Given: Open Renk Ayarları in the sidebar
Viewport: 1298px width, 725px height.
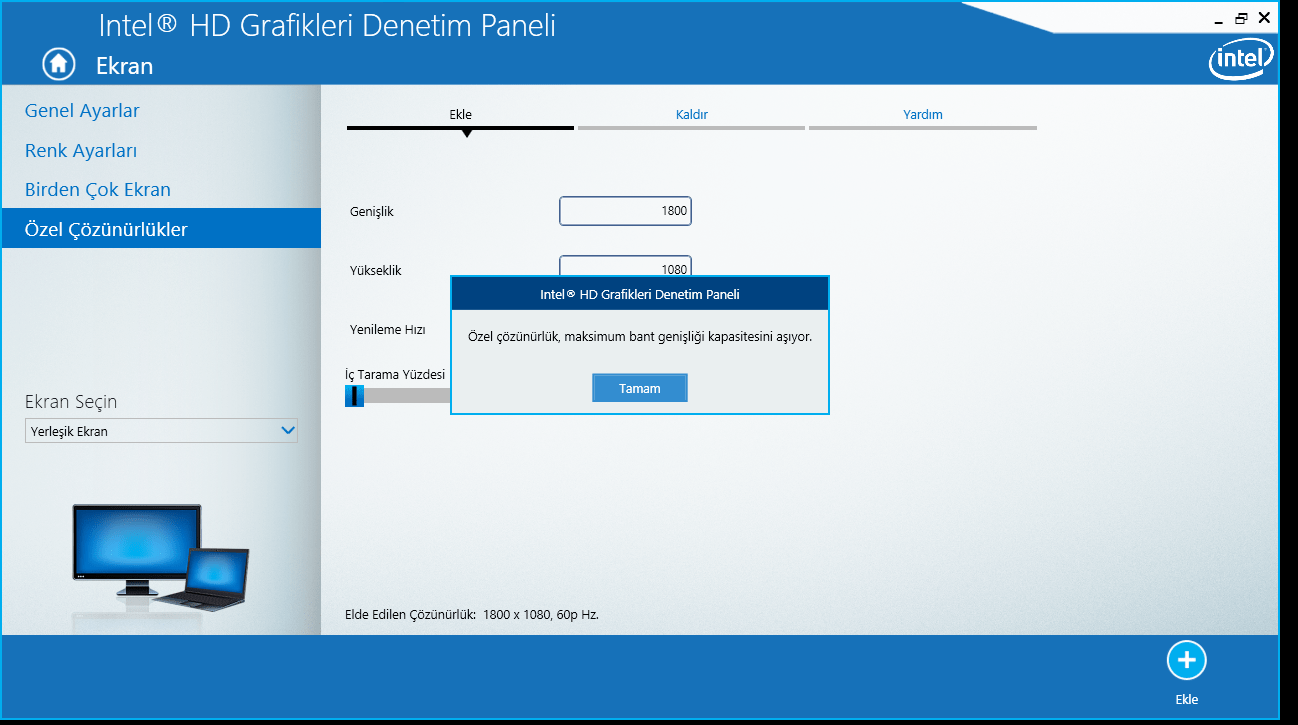Looking at the screenshot, I should click(x=81, y=151).
